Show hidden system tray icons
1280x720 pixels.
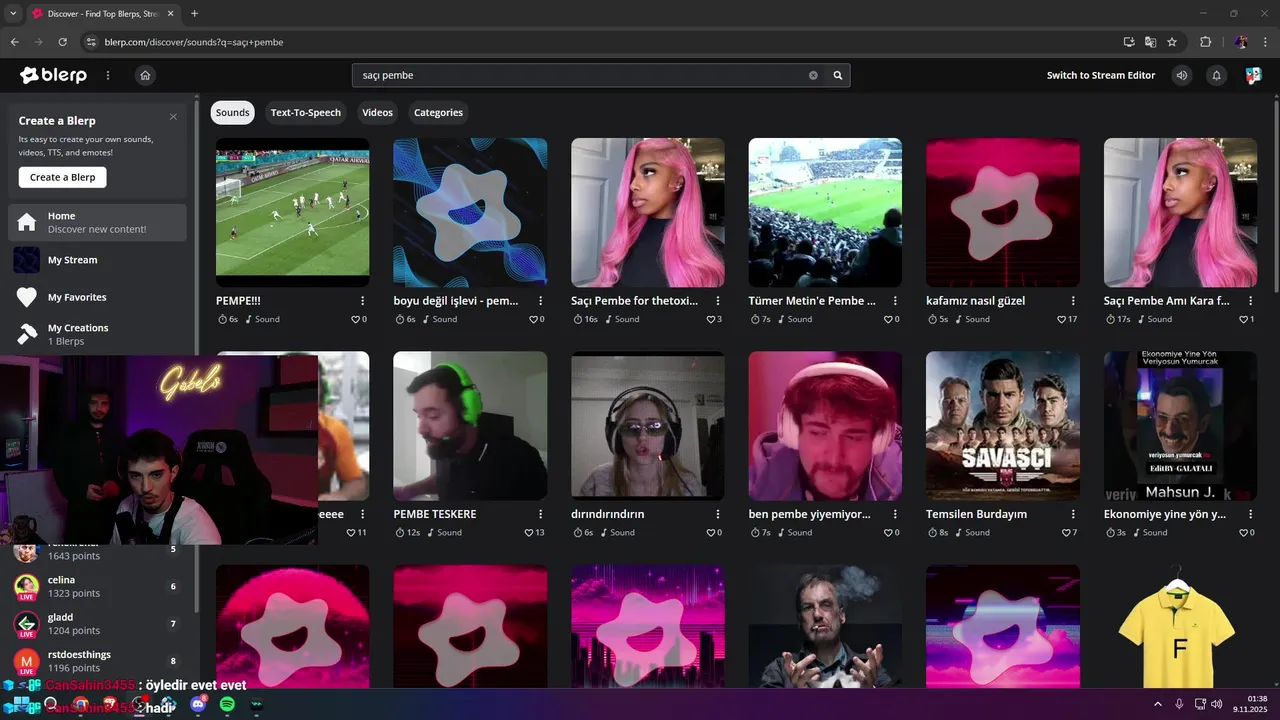(x=1158, y=704)
